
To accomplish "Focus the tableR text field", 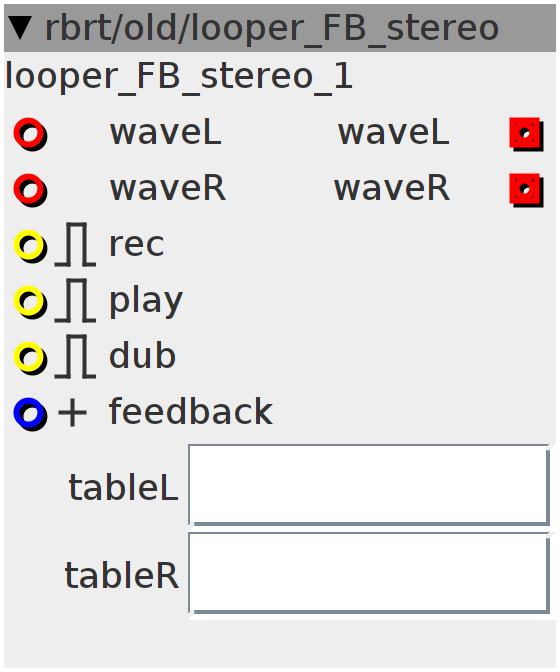I will coord(369,573).
